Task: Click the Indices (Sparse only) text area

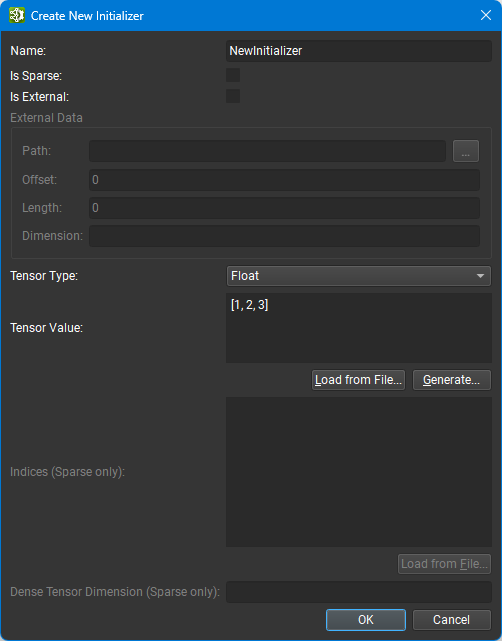Action: click(359, 472)
